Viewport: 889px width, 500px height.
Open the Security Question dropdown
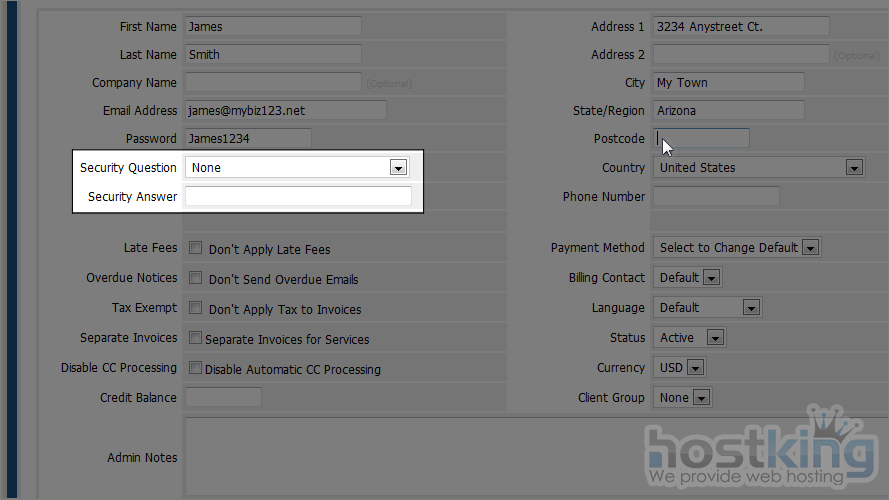(x=297, y=168)
